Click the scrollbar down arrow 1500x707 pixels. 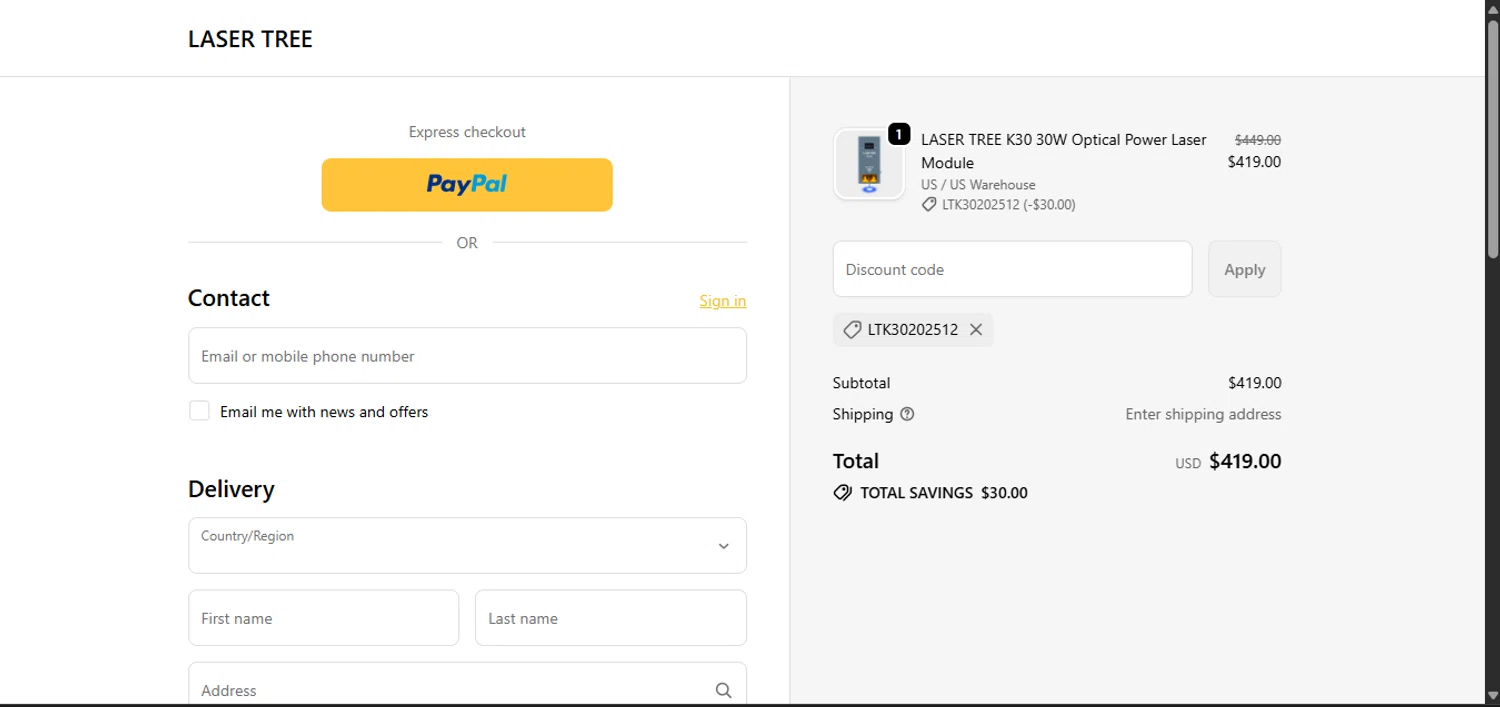(1493, 695)
